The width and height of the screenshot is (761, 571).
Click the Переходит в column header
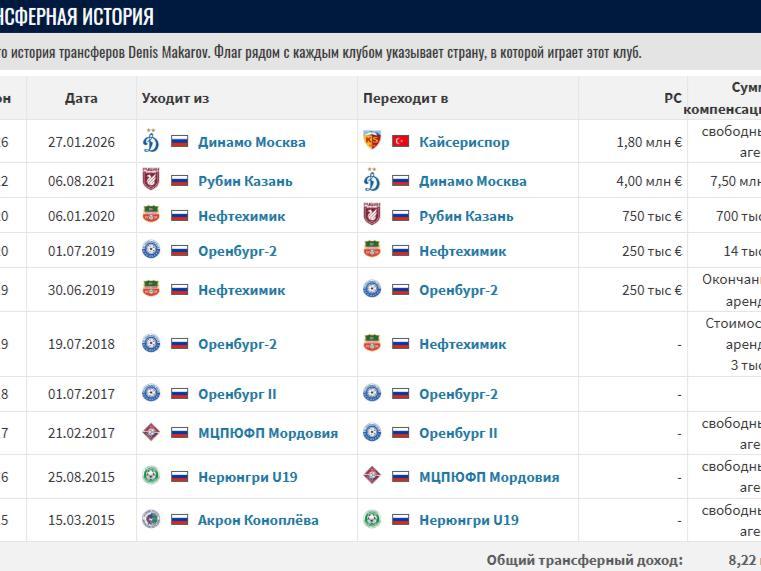[405, 98]
